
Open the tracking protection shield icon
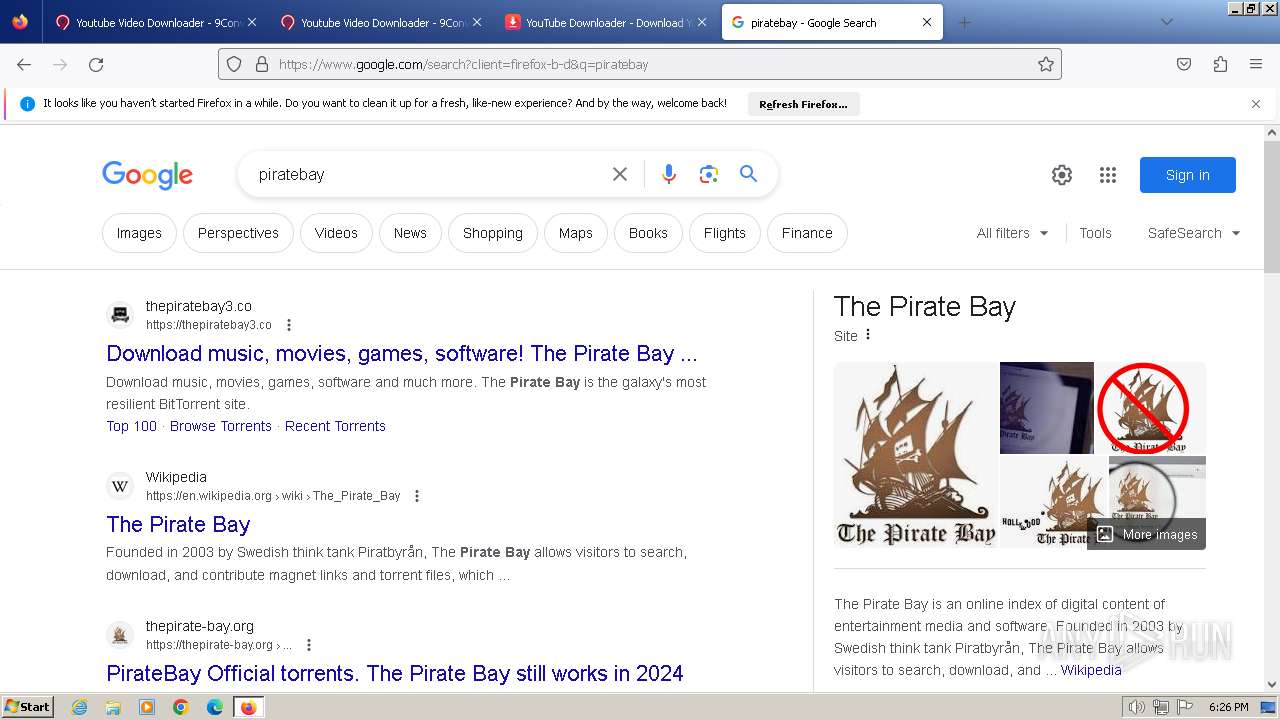[234, 64]
